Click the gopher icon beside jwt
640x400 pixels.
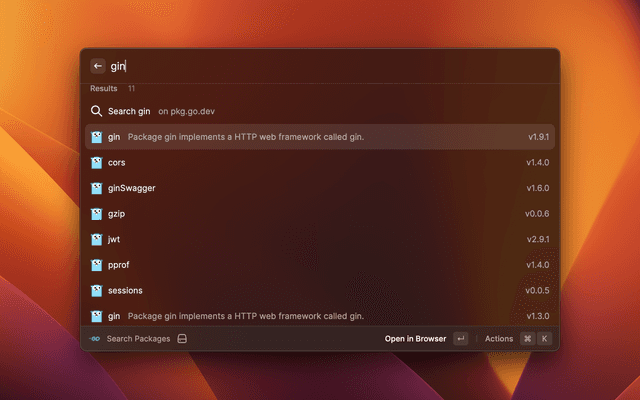coord(97,240)
